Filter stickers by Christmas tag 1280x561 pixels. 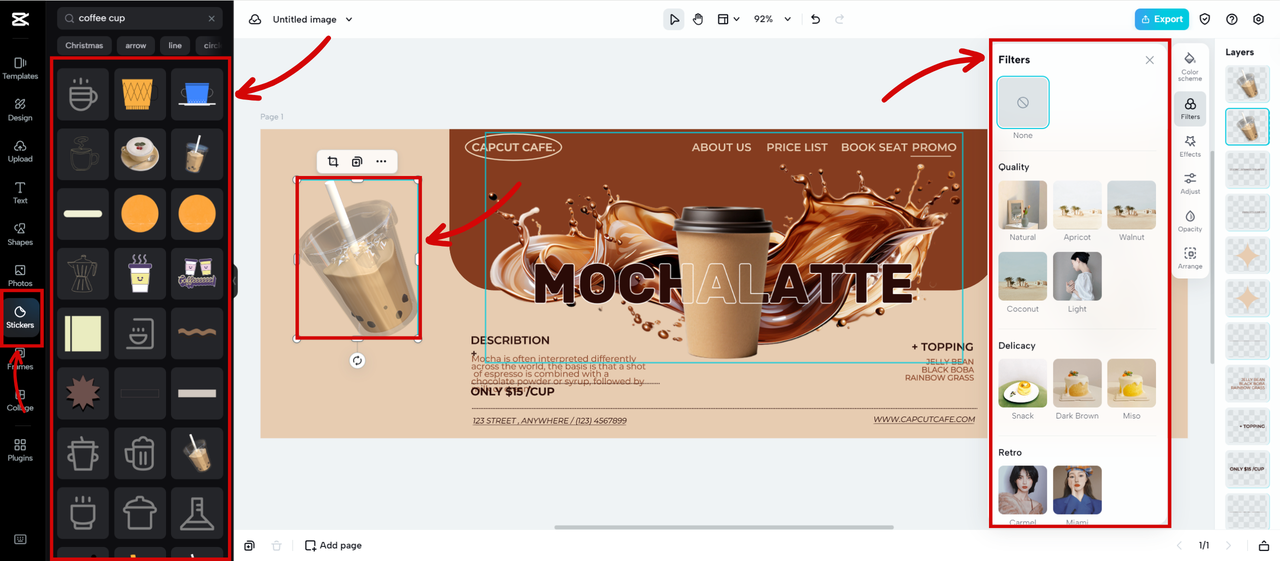tap(84, 45)
